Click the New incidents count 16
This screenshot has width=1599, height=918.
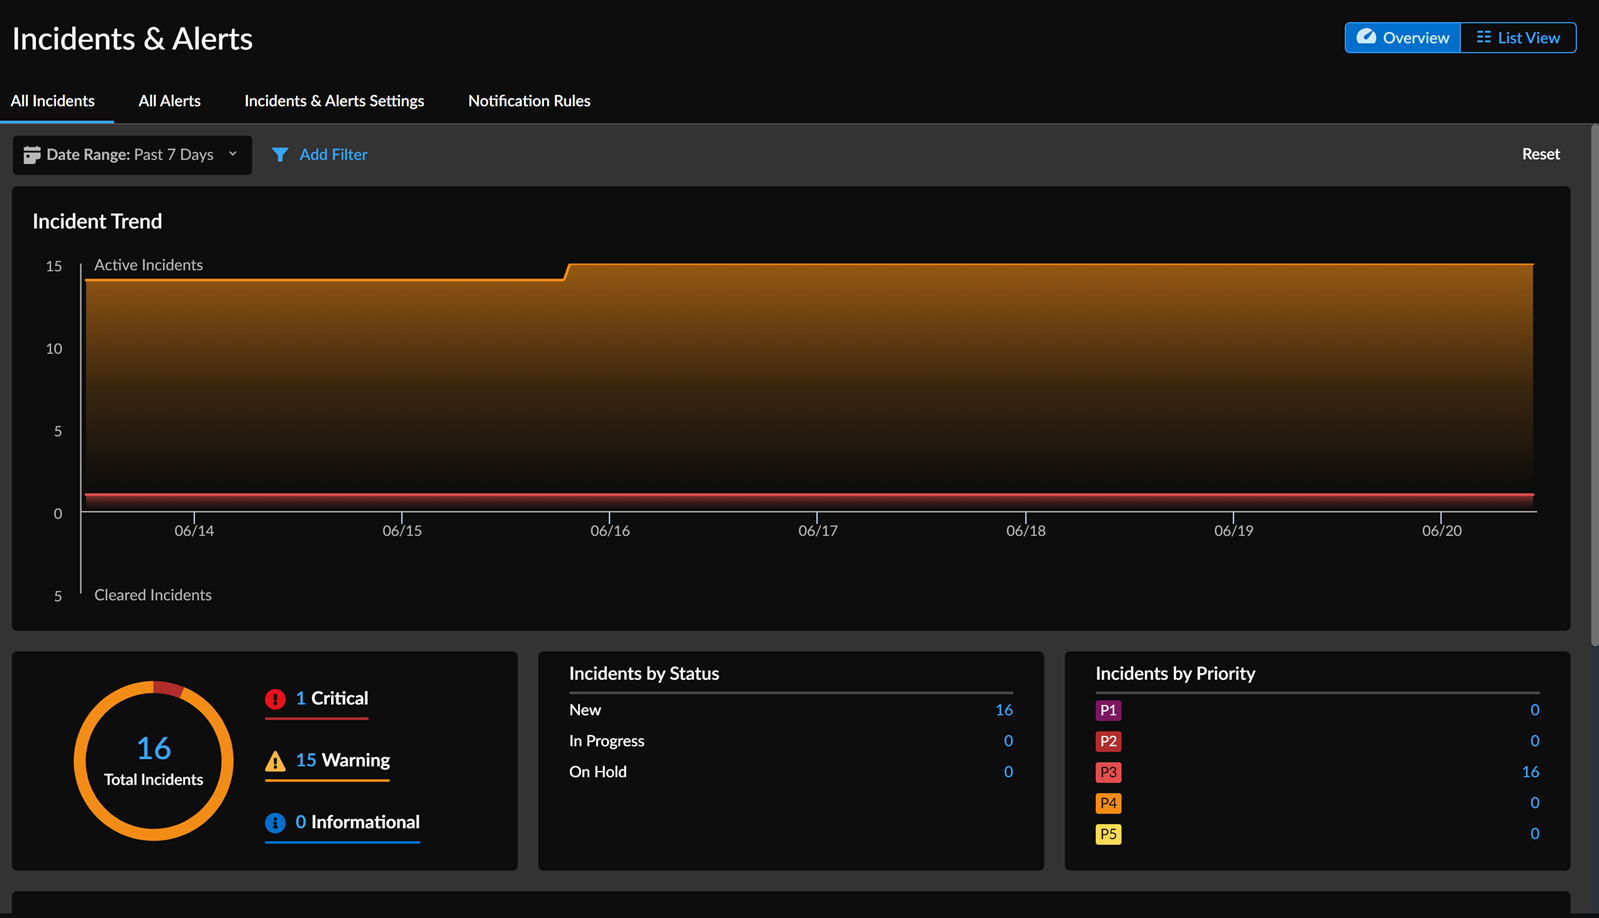(x=1004, y=710)
